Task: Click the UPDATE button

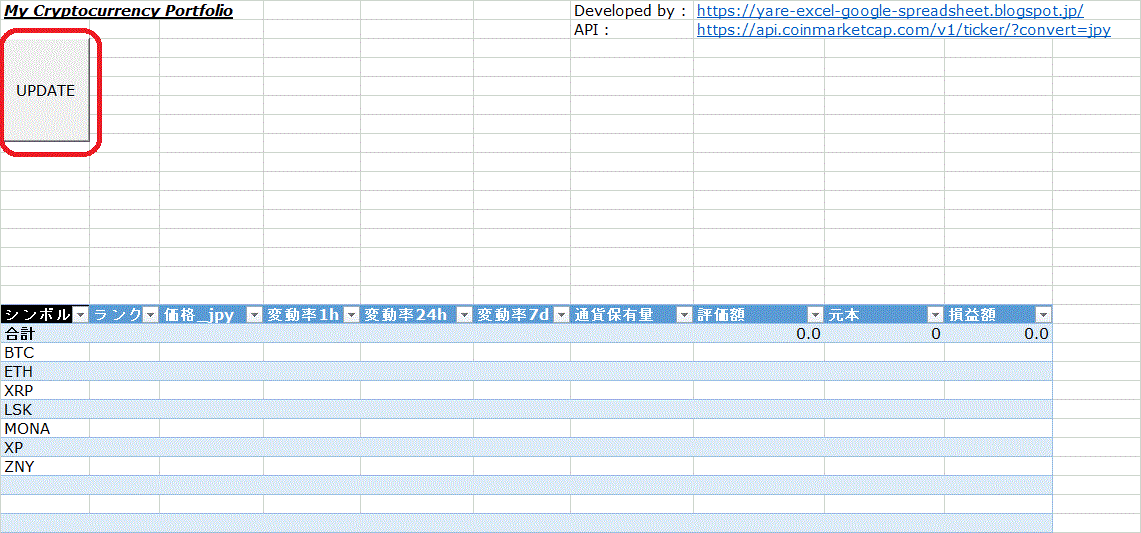Action: click(47, 90)
